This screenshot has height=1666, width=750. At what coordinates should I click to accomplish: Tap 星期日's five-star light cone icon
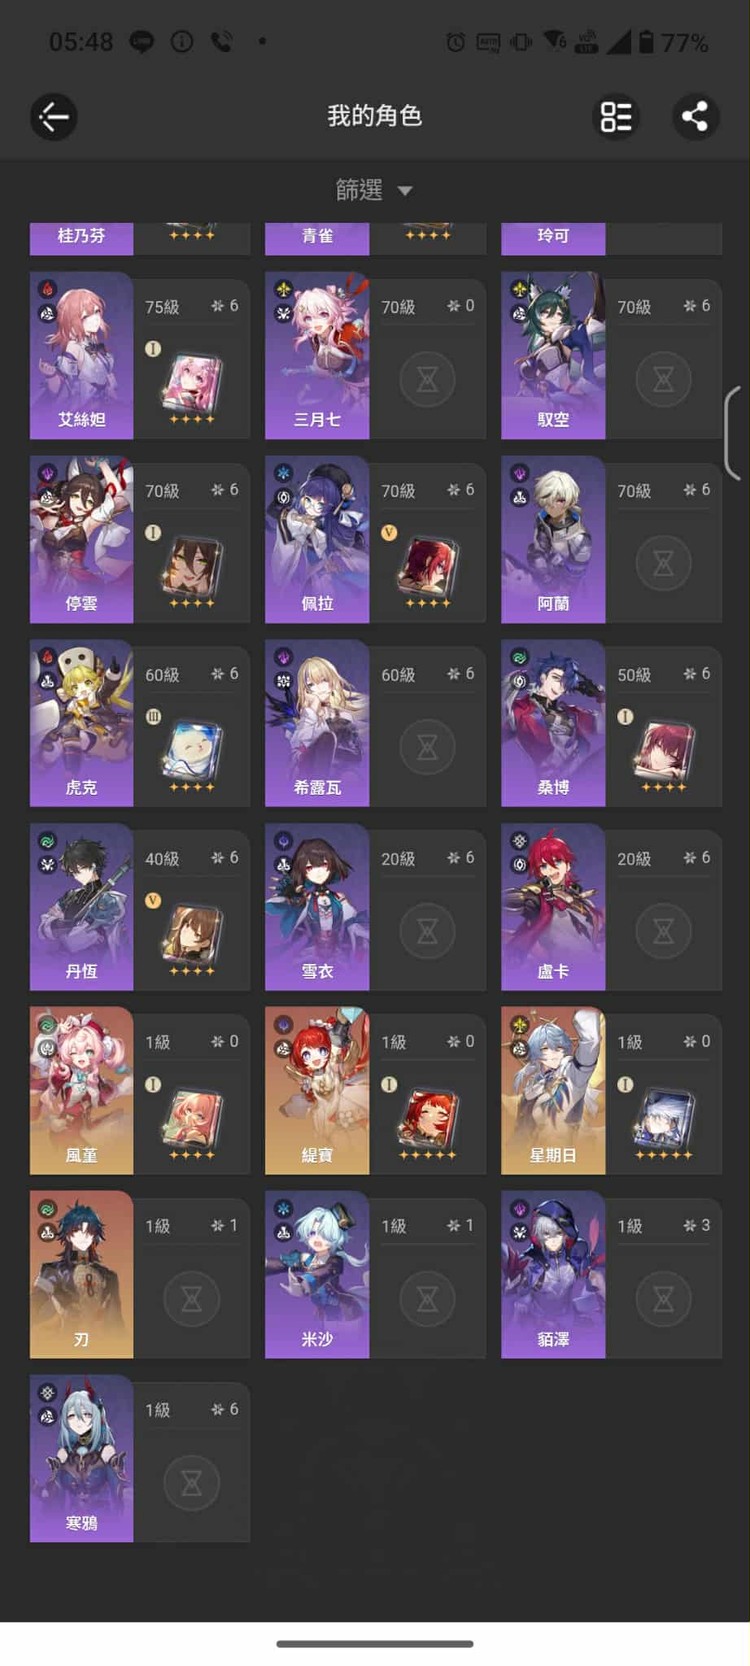click(663, 1123)
